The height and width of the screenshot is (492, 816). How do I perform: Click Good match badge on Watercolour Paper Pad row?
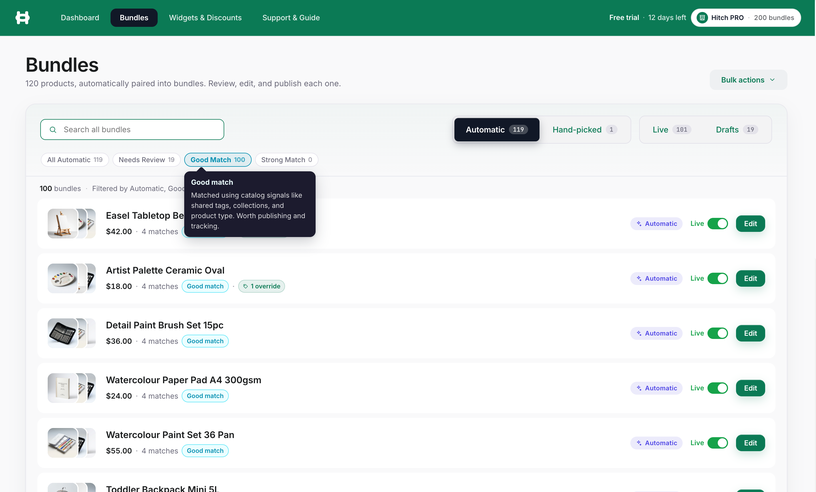point(205,396)
